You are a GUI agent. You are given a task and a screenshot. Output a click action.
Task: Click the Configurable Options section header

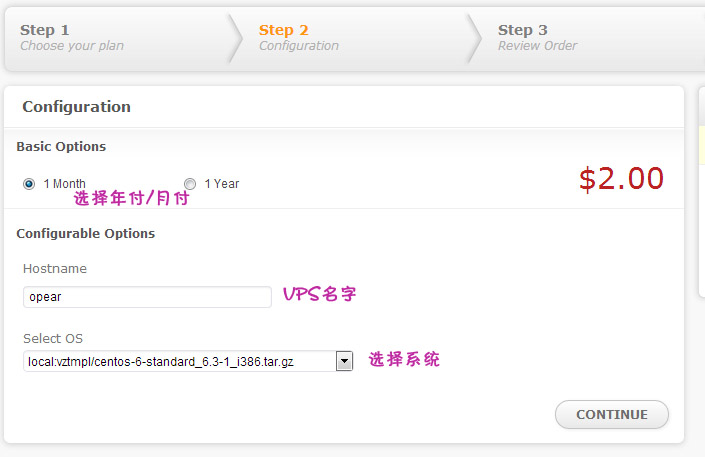point(85,233)
